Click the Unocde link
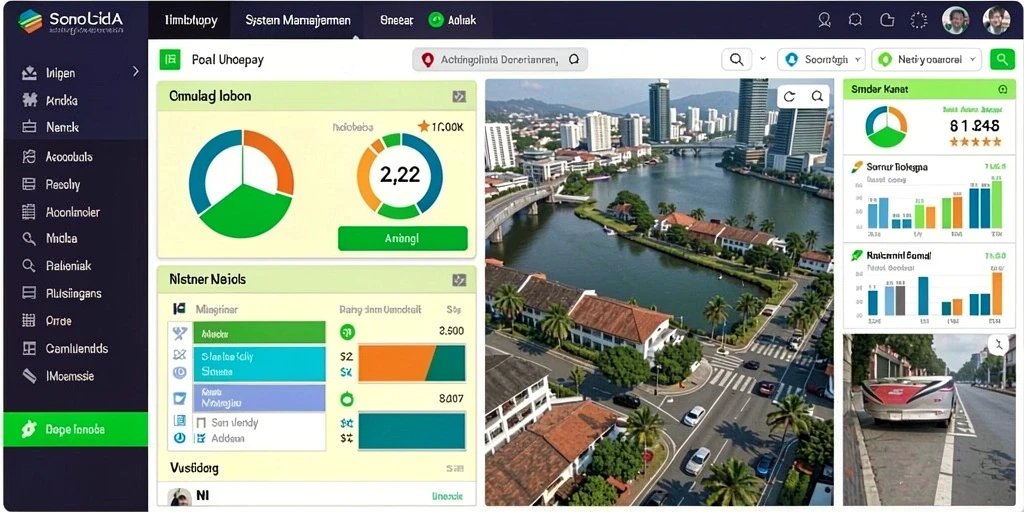Image resolution: width=1024 pixels, height=512 pixels. [447, 496]
